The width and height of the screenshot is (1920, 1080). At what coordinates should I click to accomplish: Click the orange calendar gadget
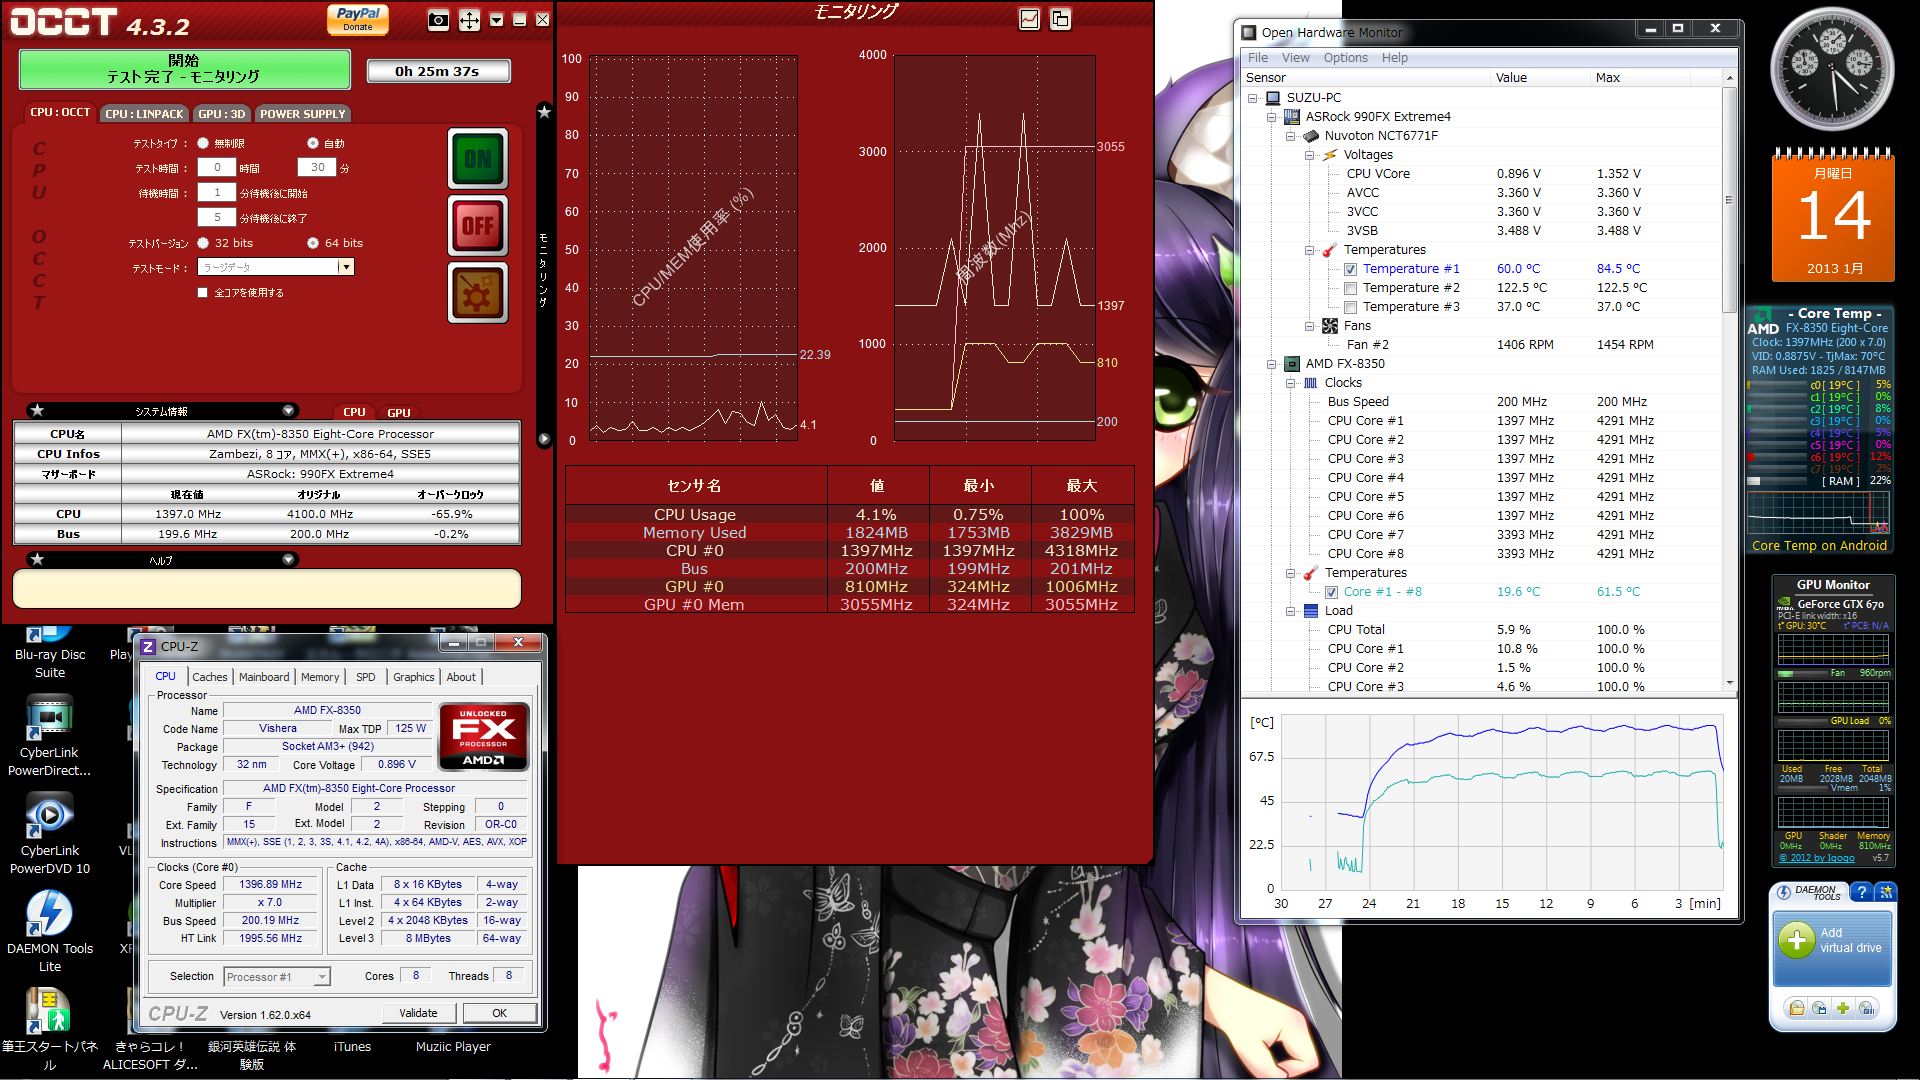click(x=1833, y=214)
